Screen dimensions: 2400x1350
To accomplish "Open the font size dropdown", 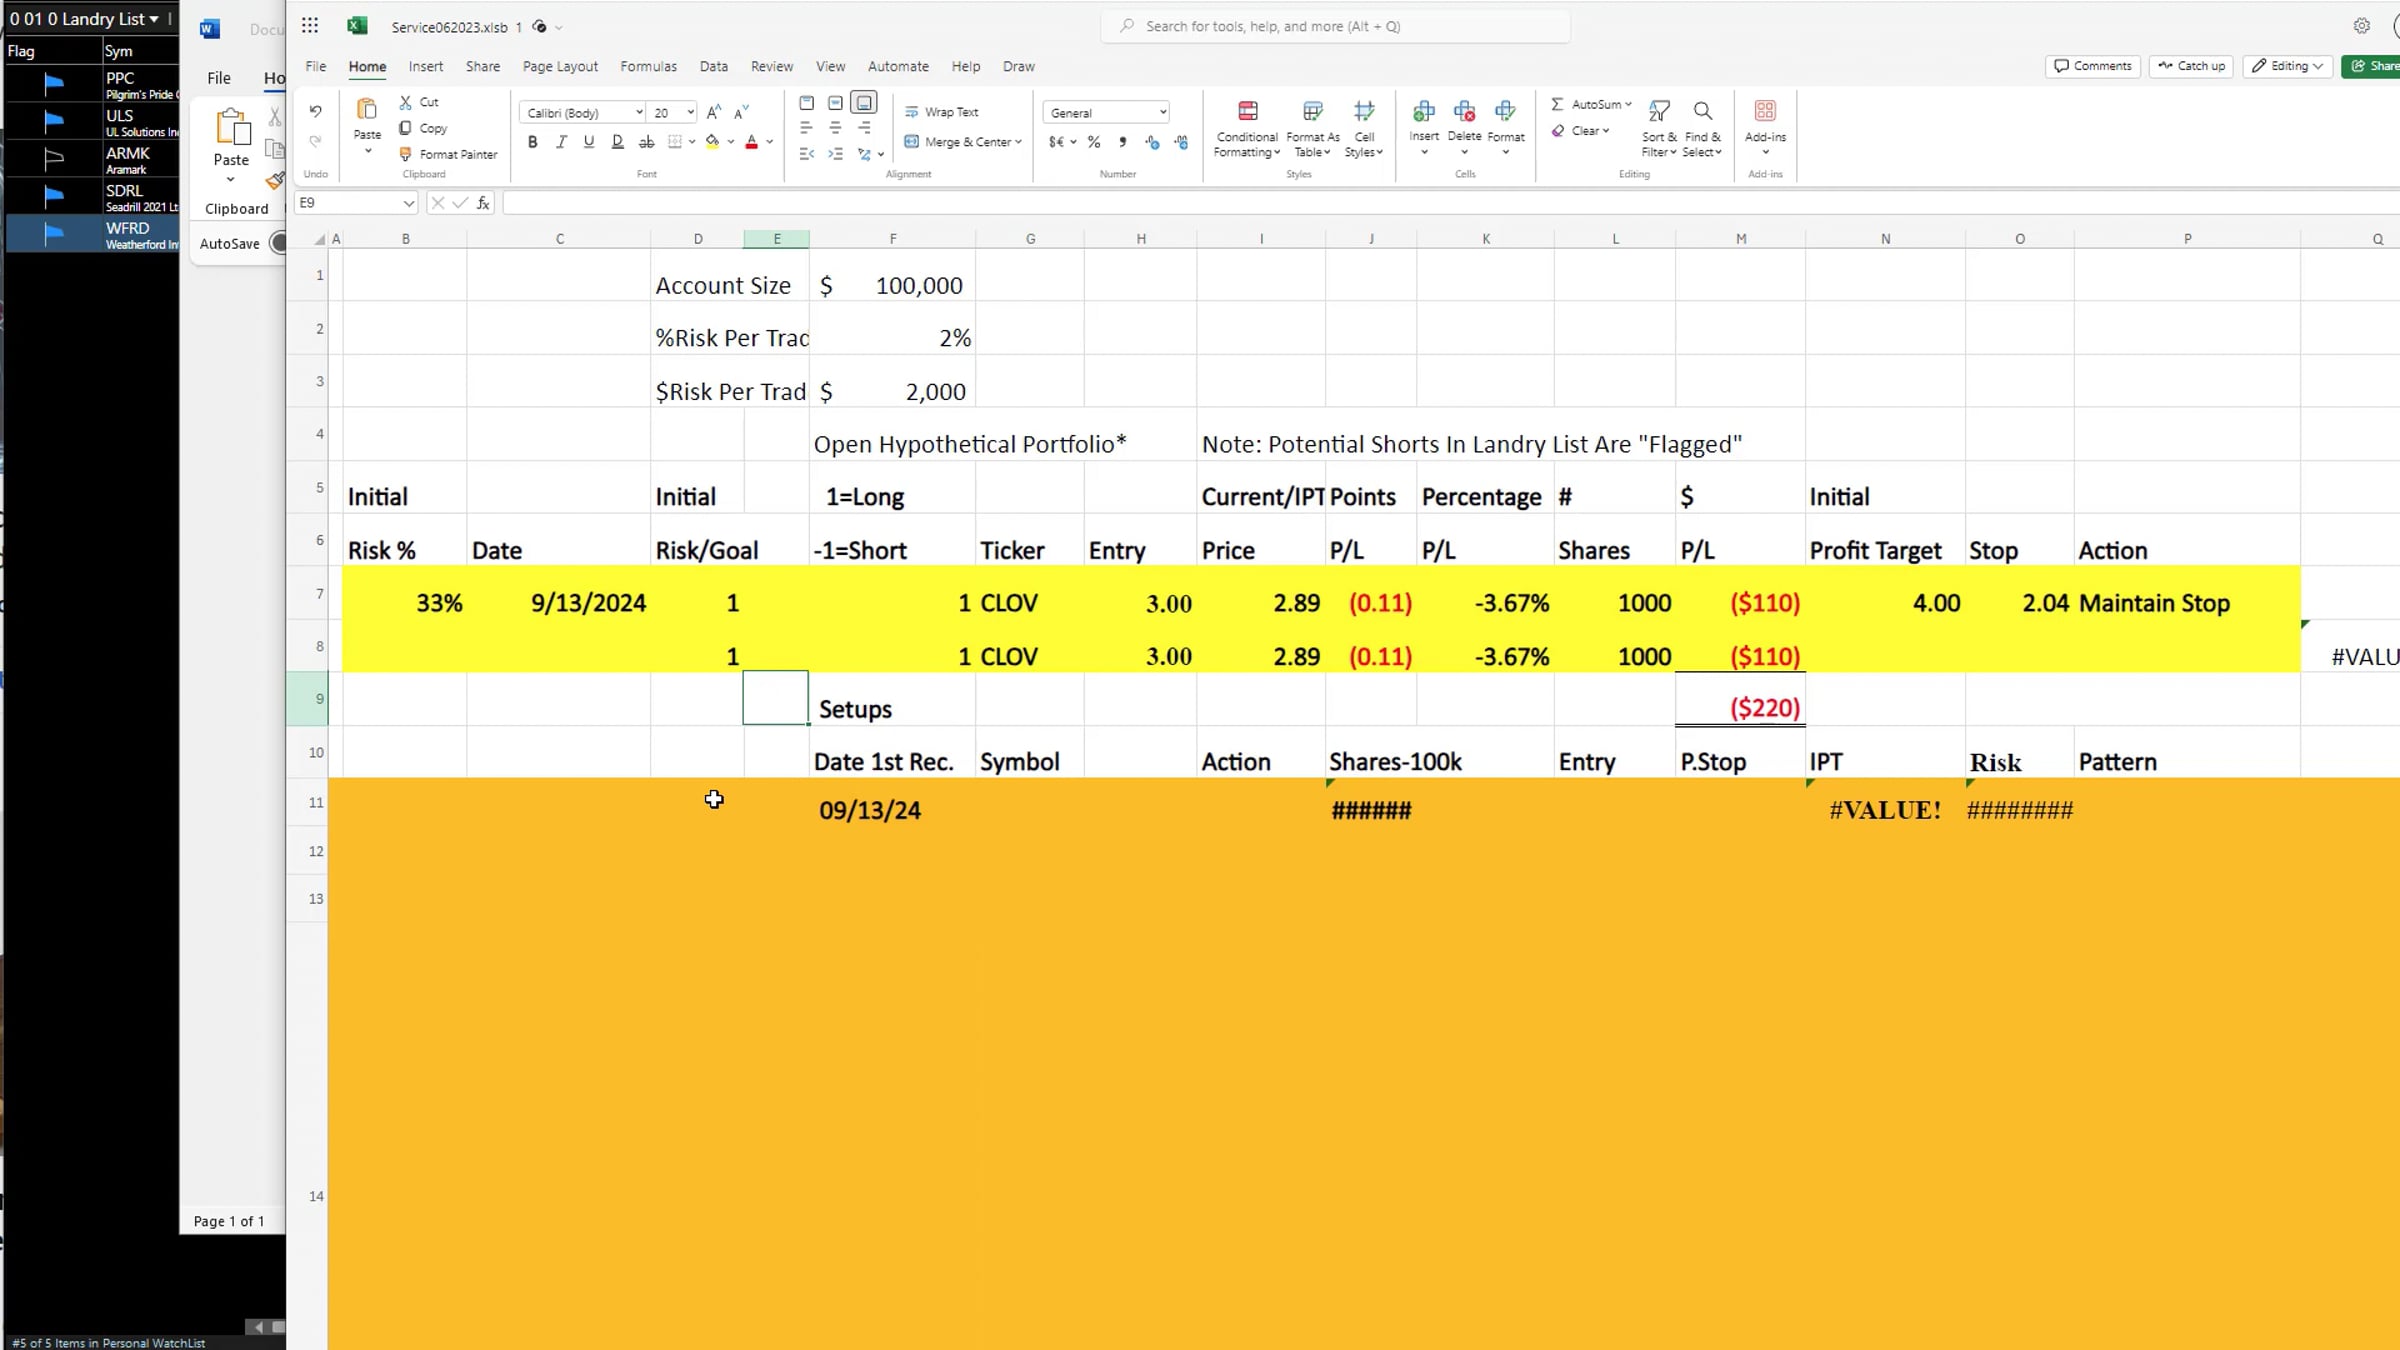I will [690, 112].
